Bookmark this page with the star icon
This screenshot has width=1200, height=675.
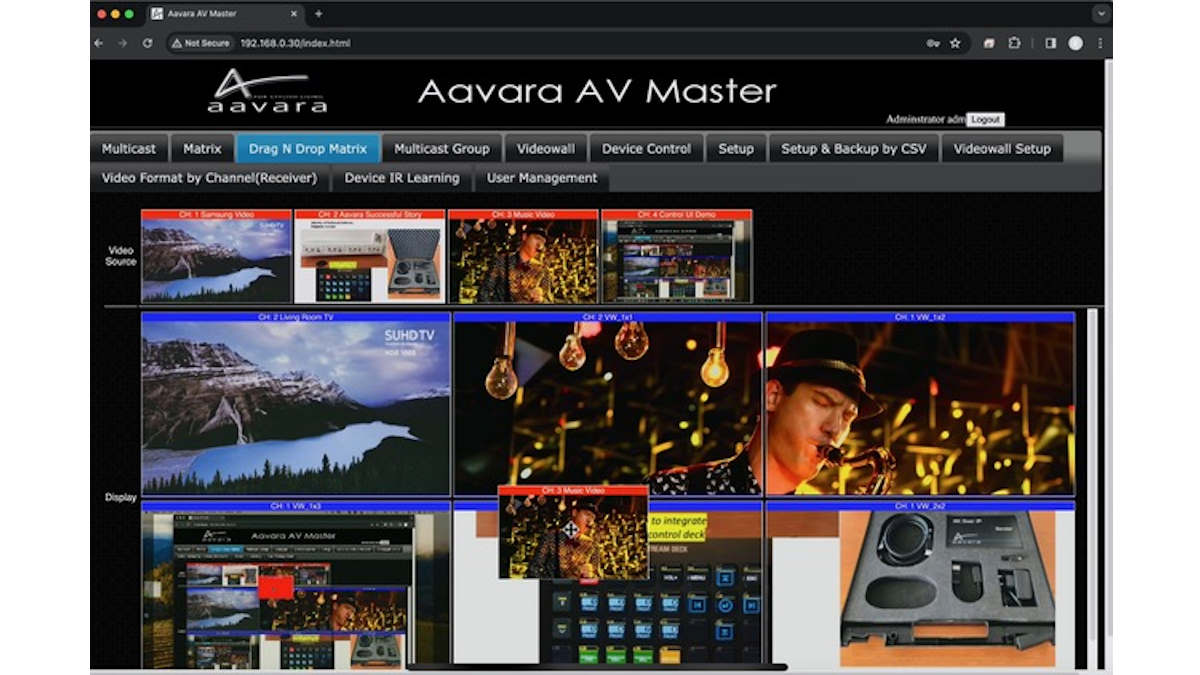tap(955, 43)
